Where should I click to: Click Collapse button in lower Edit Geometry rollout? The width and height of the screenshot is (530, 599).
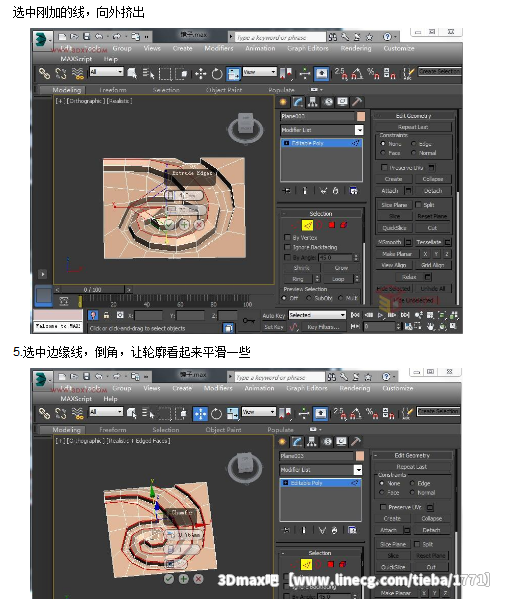pyautogui.click(x=432, y=518)
